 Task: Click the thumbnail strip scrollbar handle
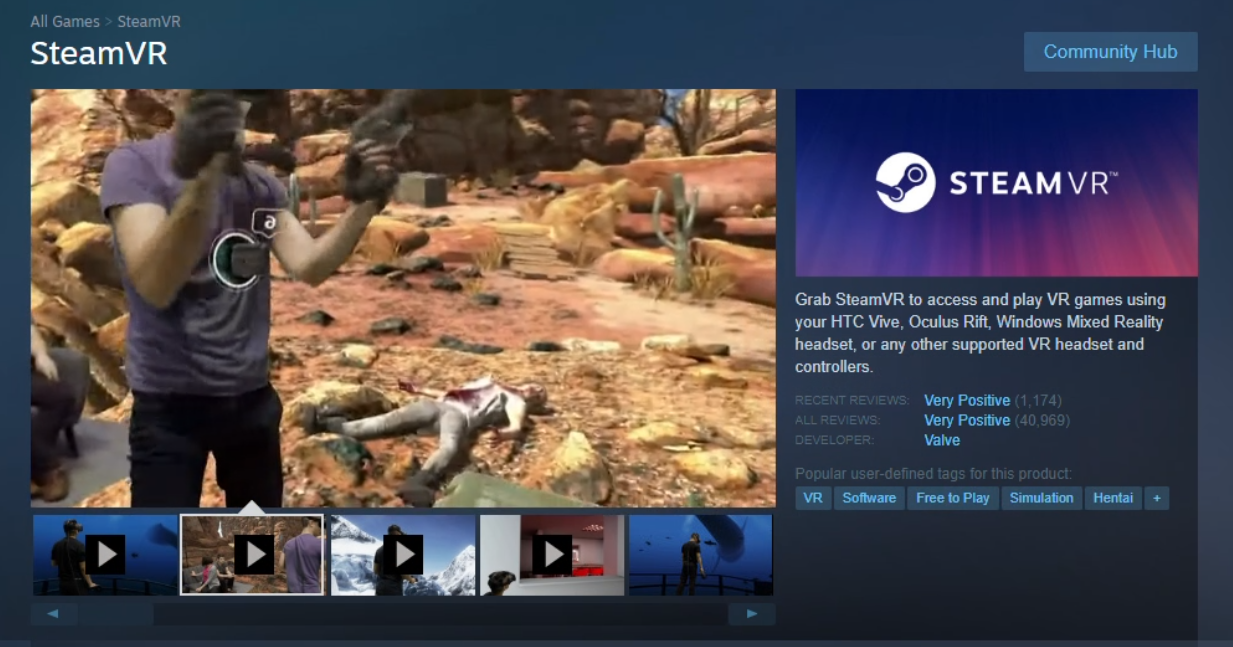click(115, 614)
